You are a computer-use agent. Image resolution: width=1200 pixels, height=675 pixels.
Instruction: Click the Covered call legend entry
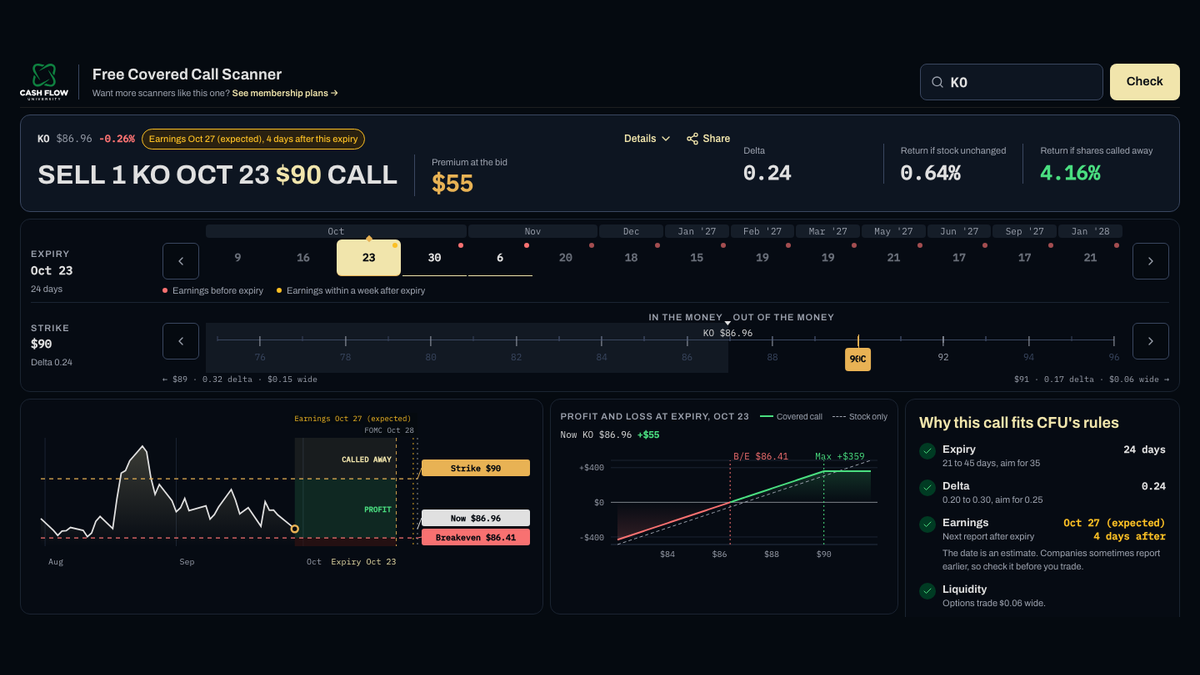[x=790, y=416]
